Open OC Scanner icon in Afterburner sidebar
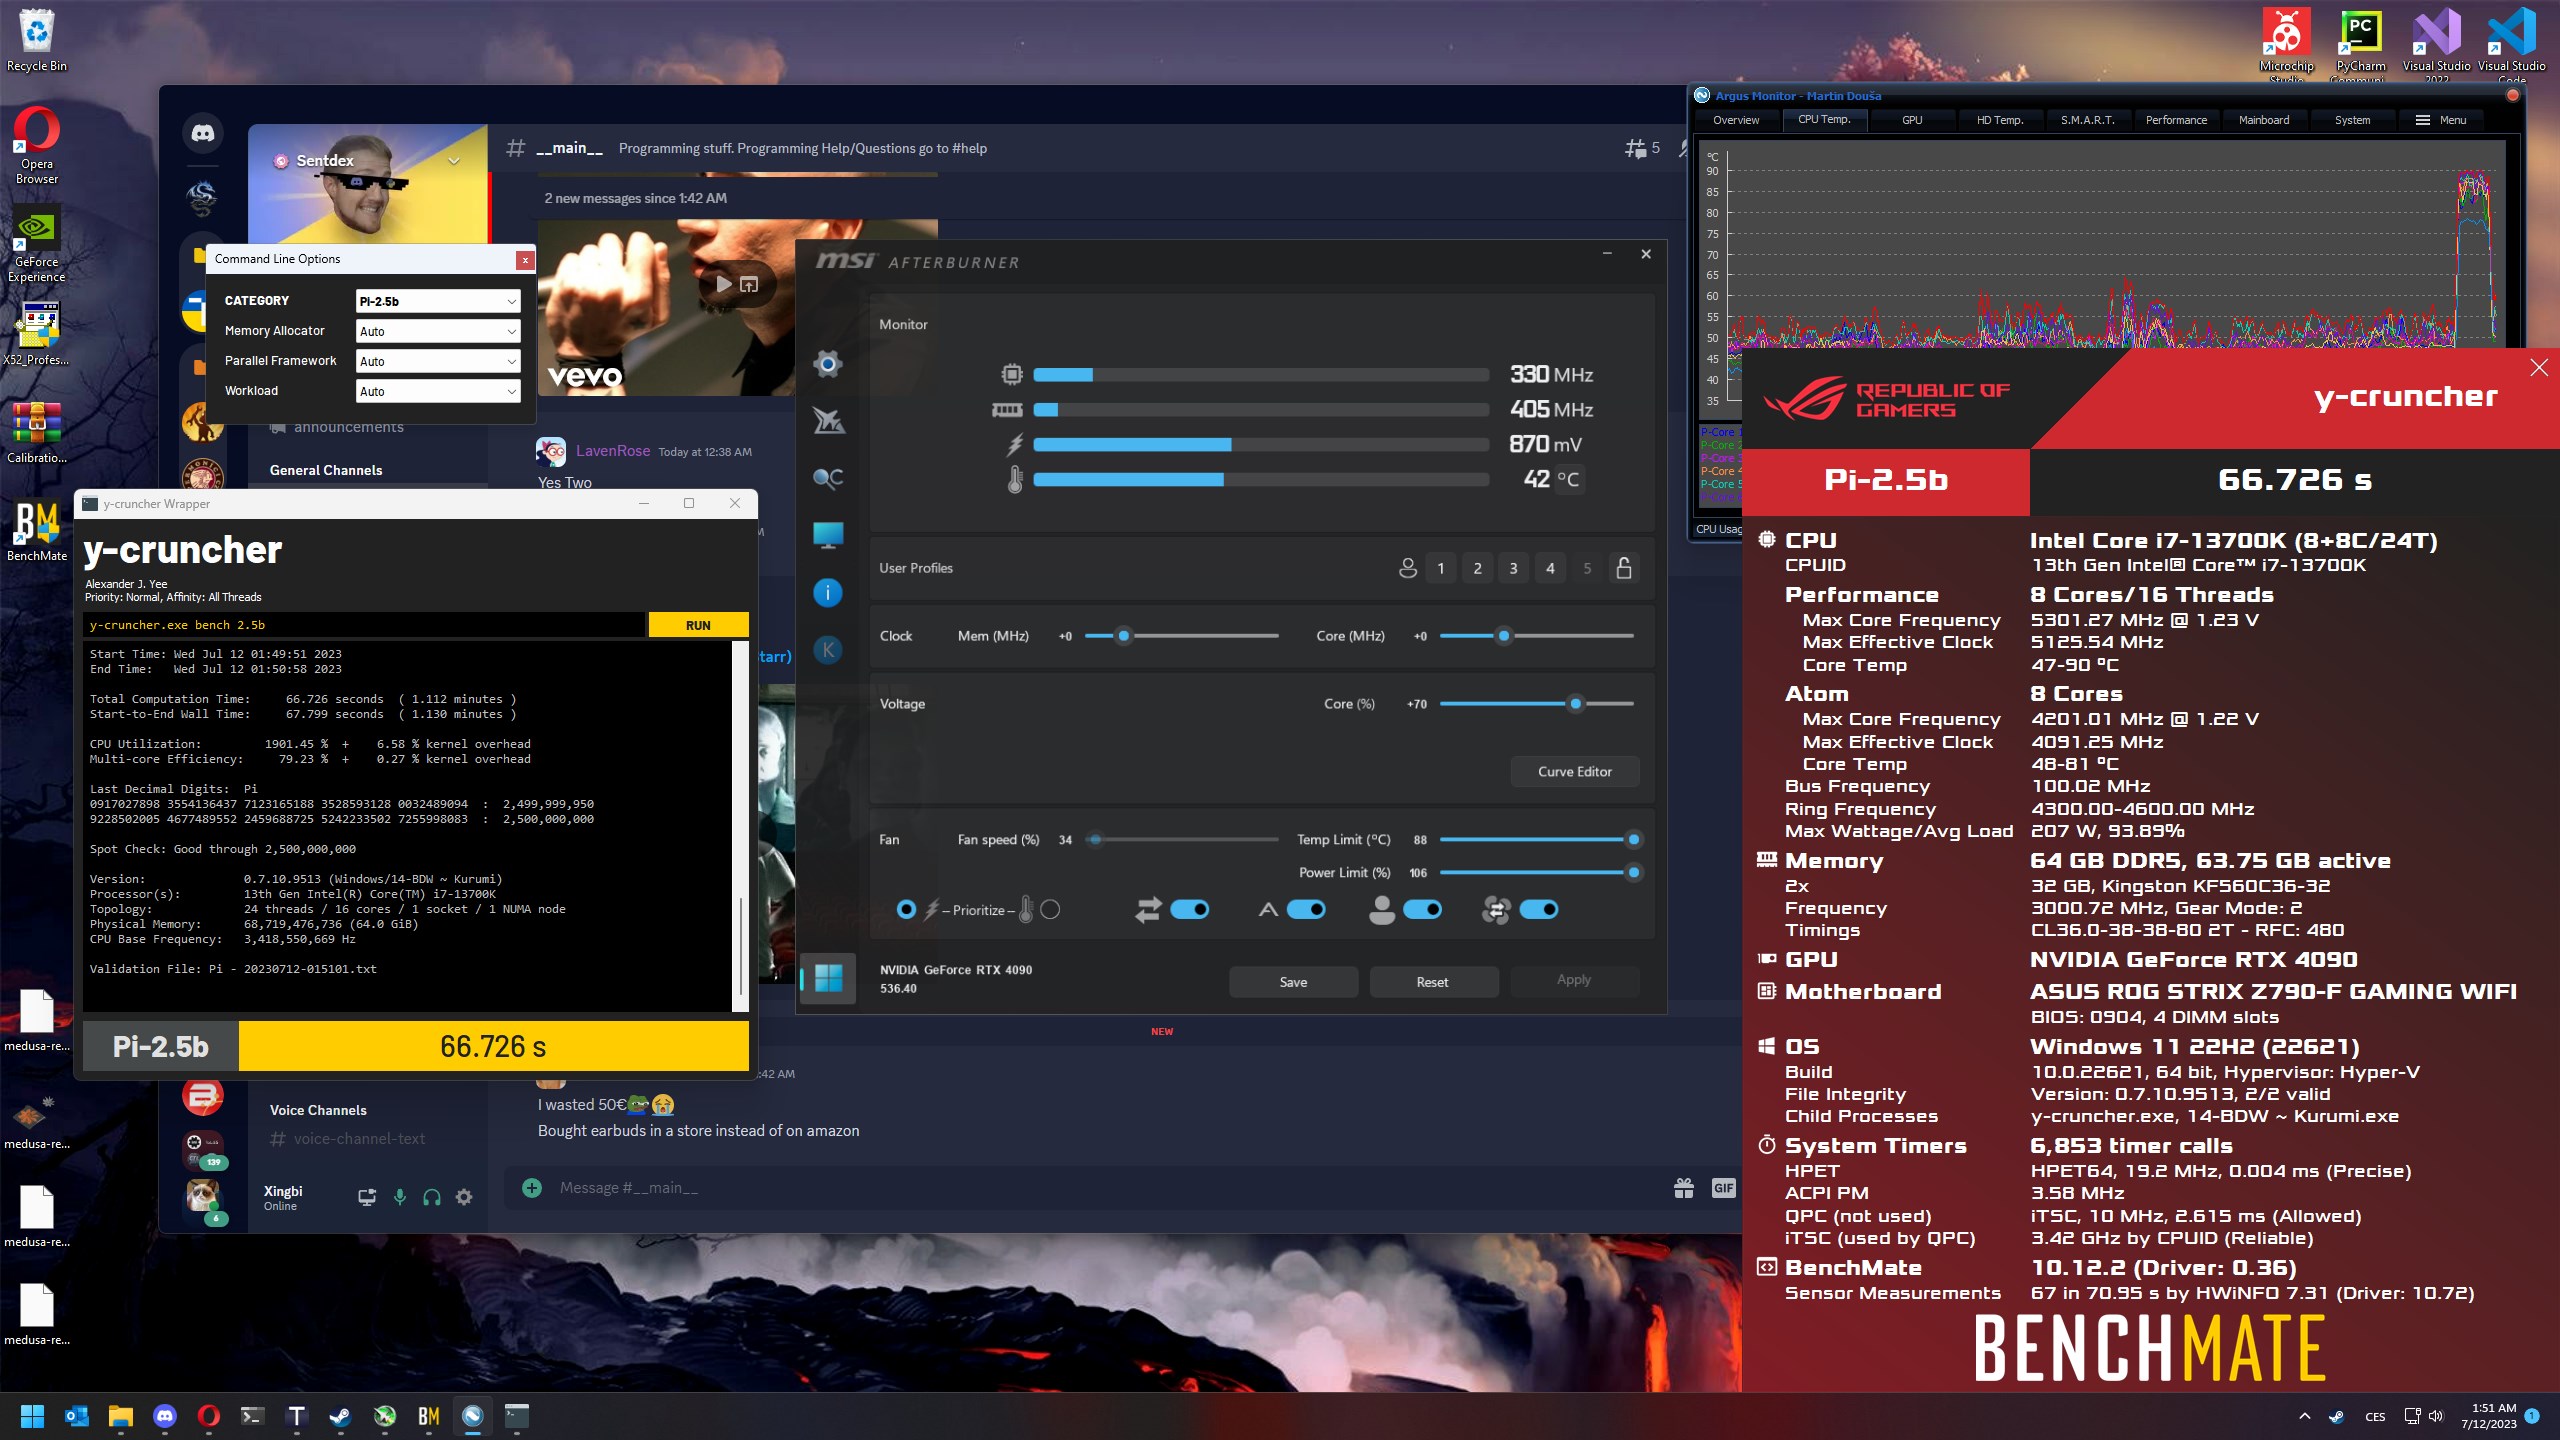The width and height of the screenshot is (2560, 1440). (828, 478)
